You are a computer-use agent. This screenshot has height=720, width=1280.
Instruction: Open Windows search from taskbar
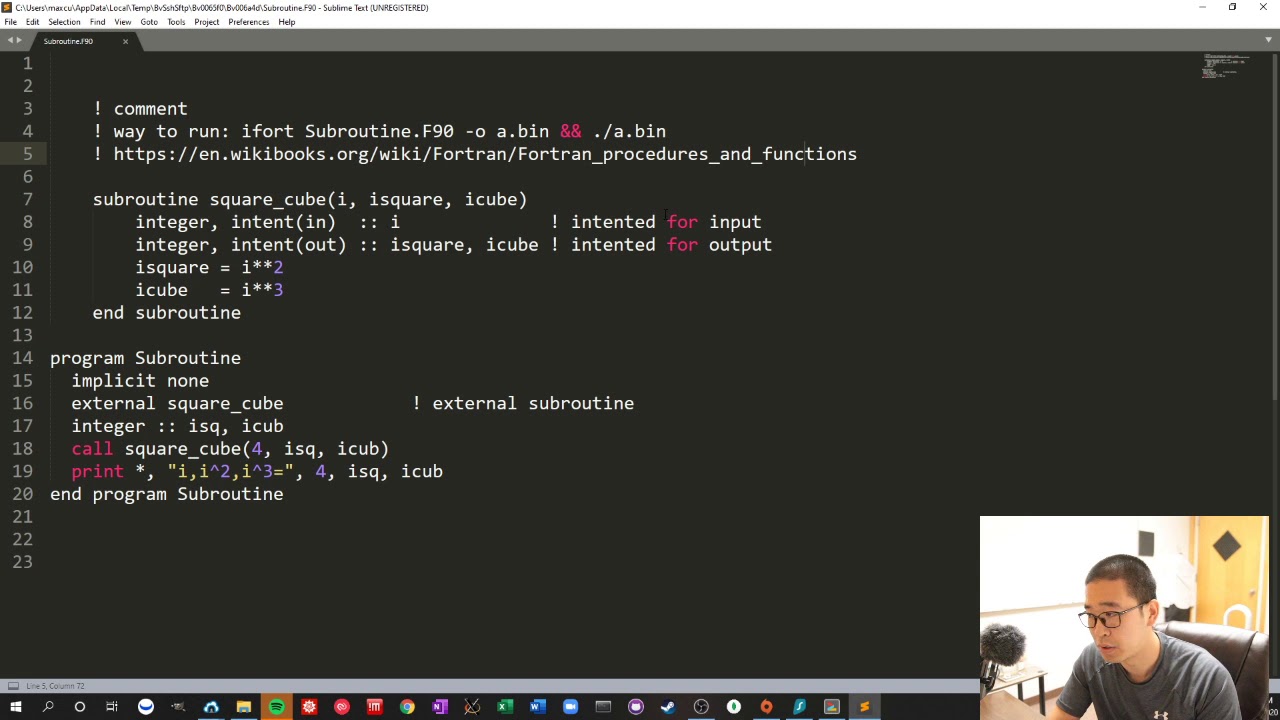pyautogui.click(x=47, y=707)
